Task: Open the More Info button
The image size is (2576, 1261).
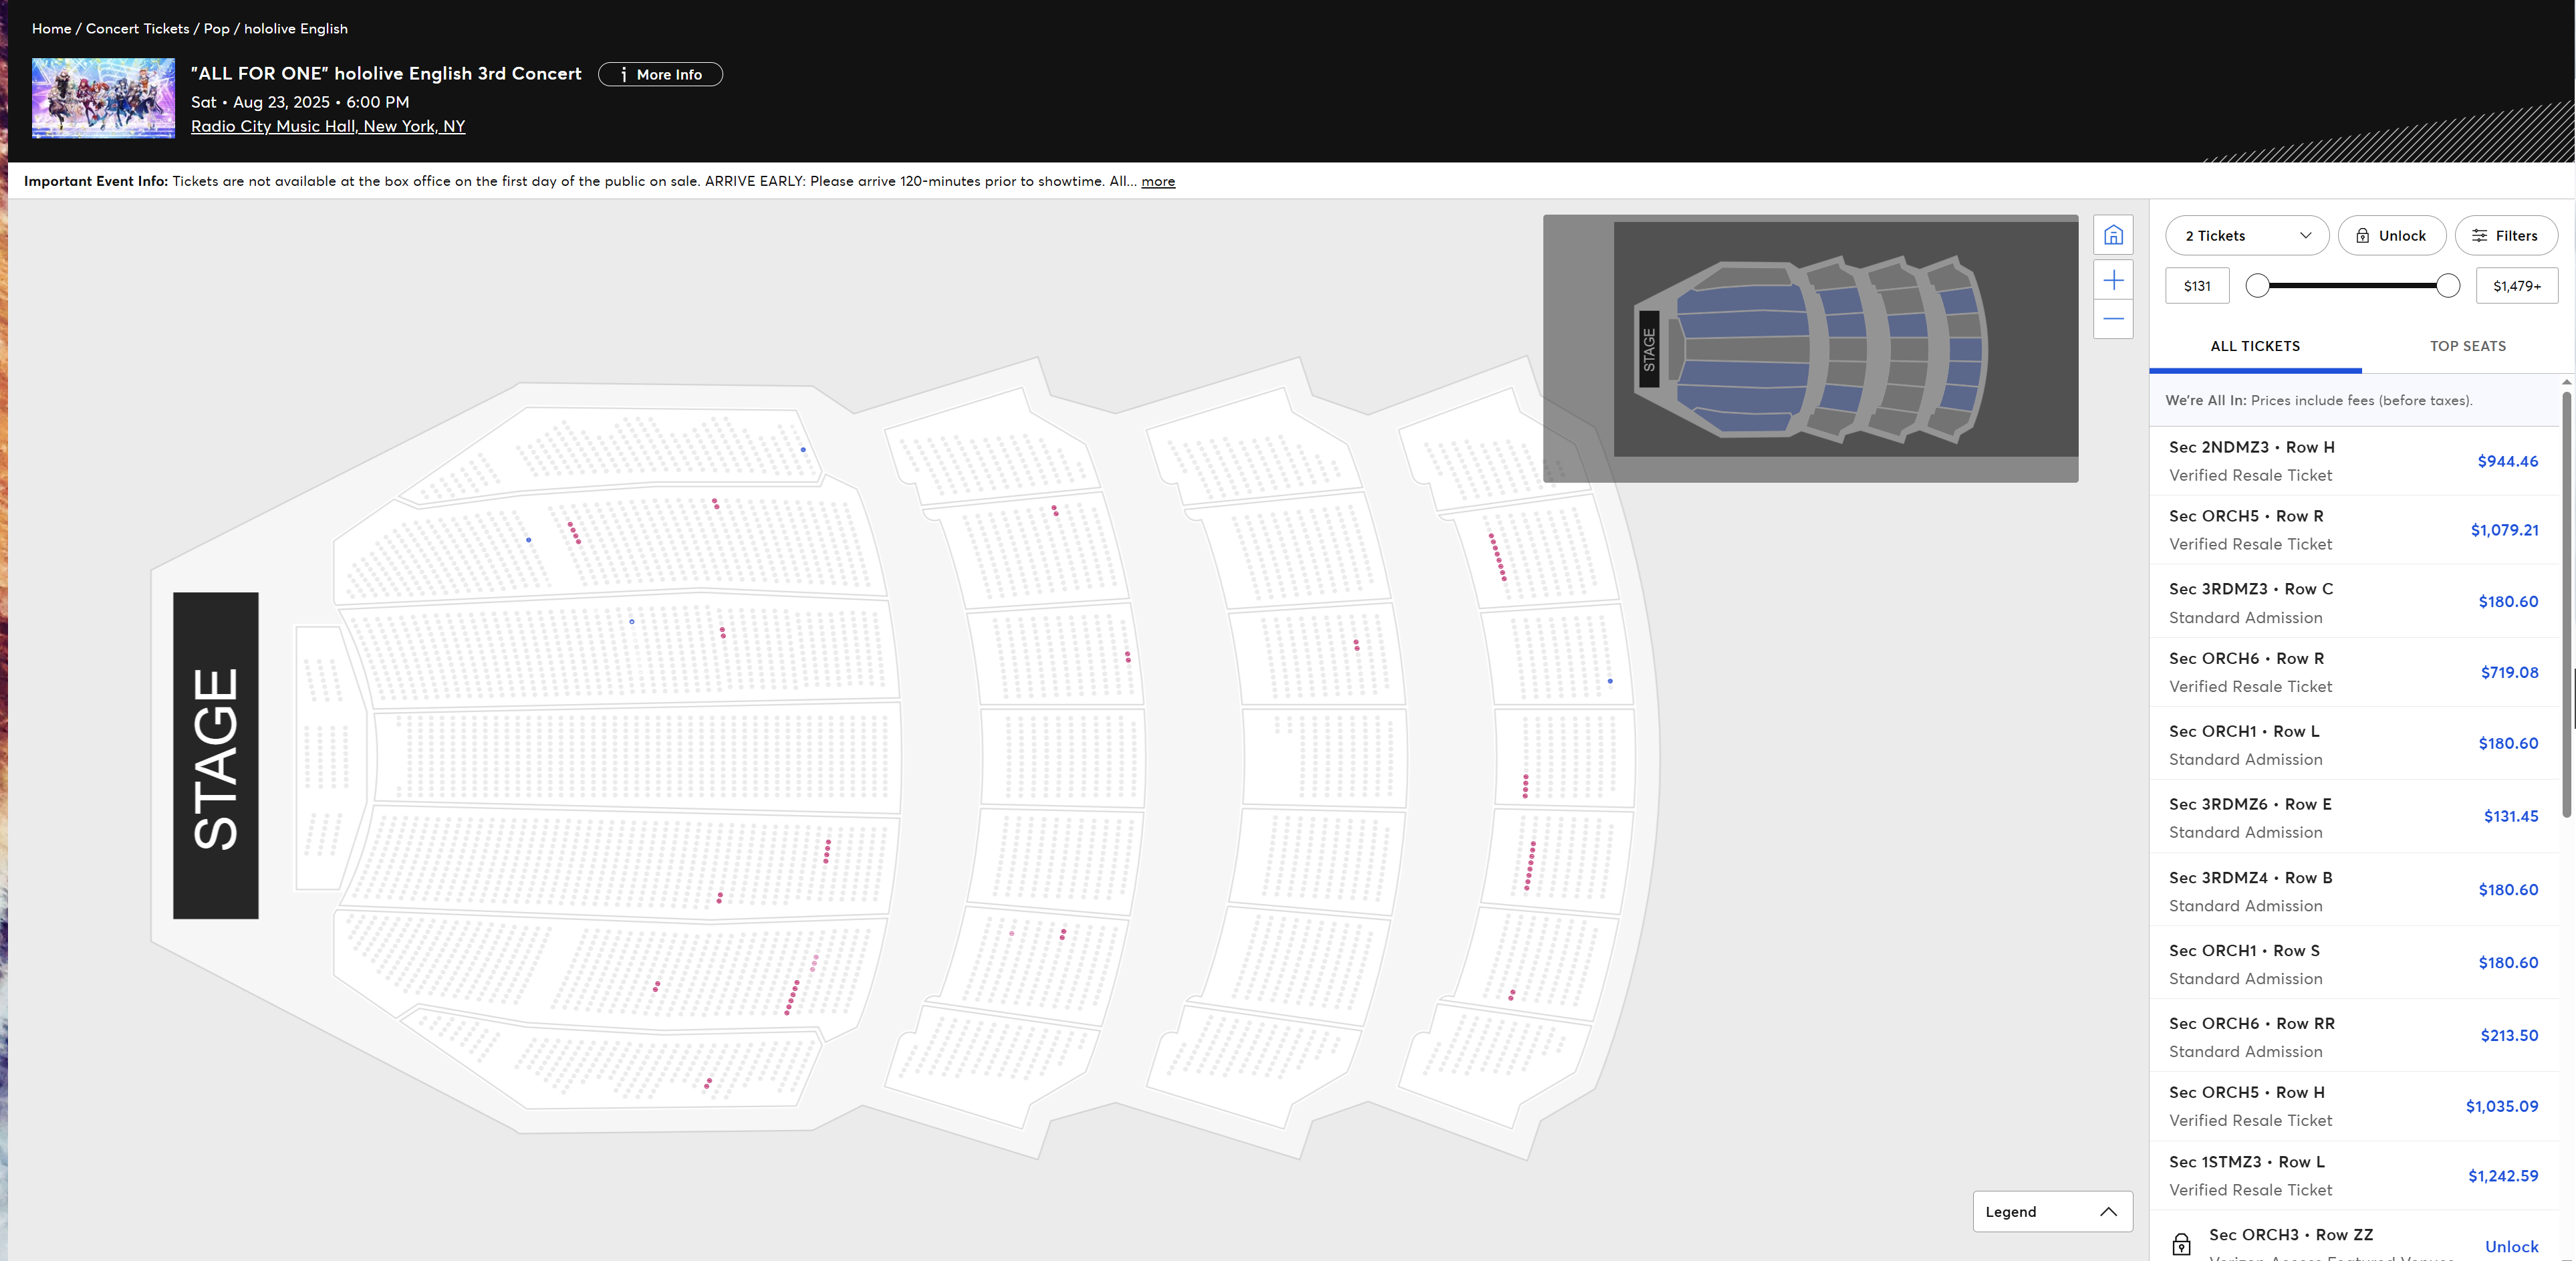Action: [x=660, y=74]
